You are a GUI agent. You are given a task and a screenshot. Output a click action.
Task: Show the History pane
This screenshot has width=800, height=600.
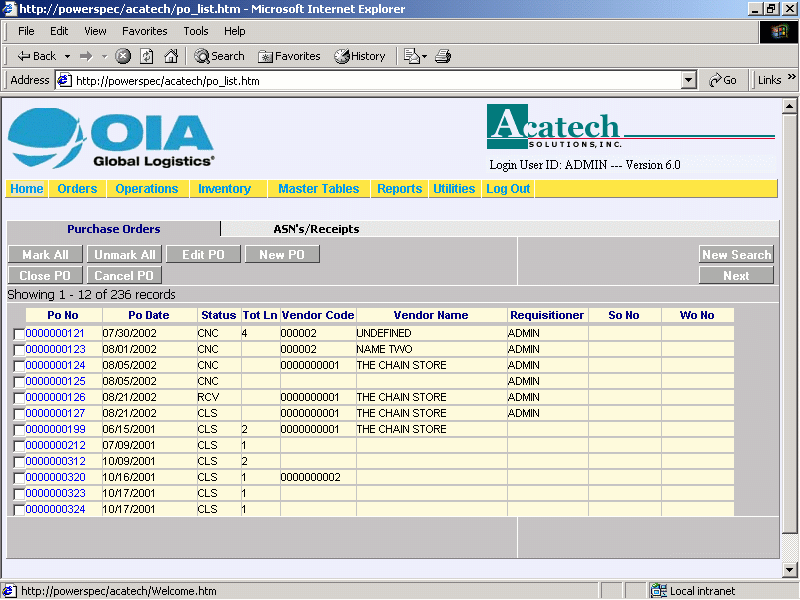tap(360, 56)
